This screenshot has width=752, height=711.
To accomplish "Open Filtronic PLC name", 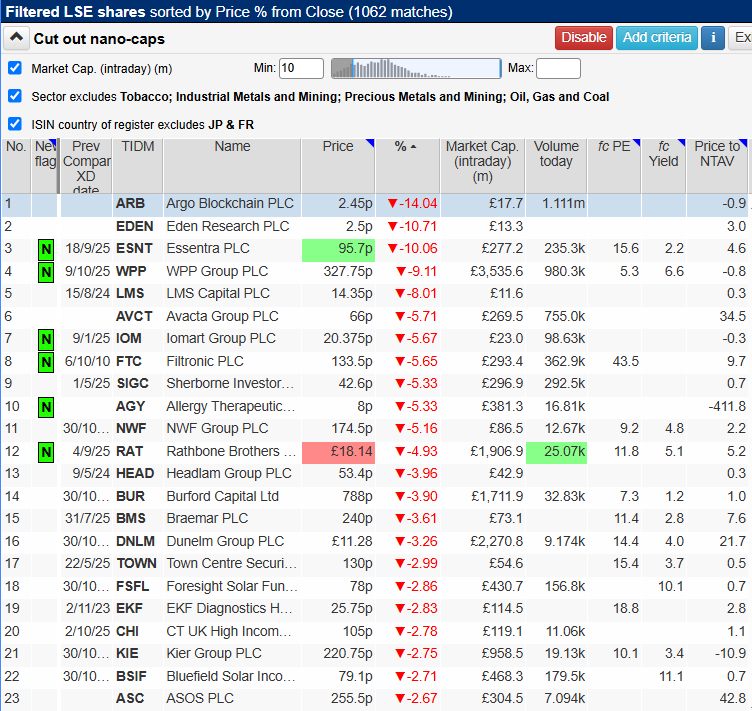I will (205, 361).
